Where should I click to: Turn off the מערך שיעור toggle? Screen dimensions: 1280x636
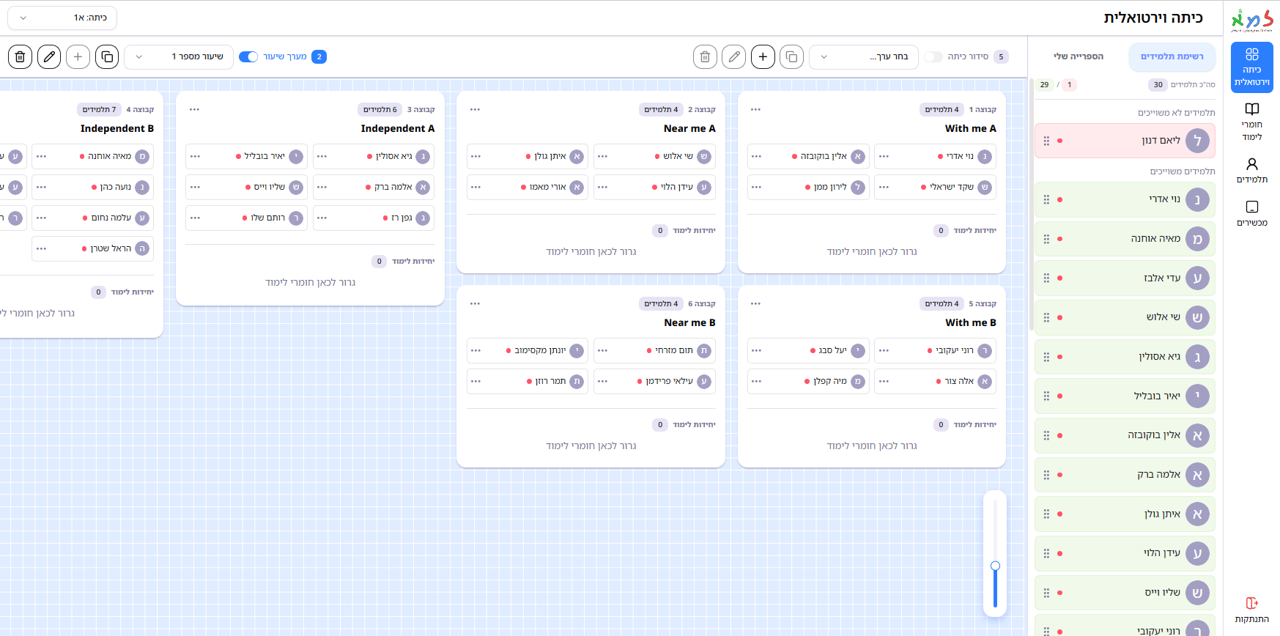pos(248,57)
